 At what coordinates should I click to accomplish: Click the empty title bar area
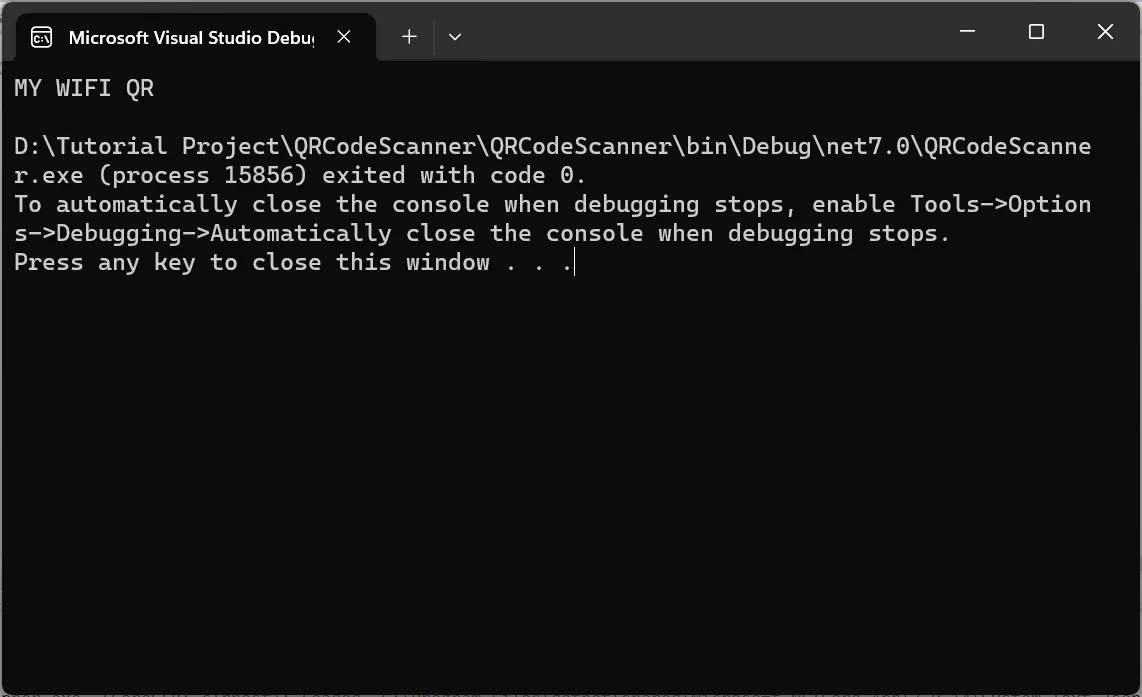tap(700, 32)
